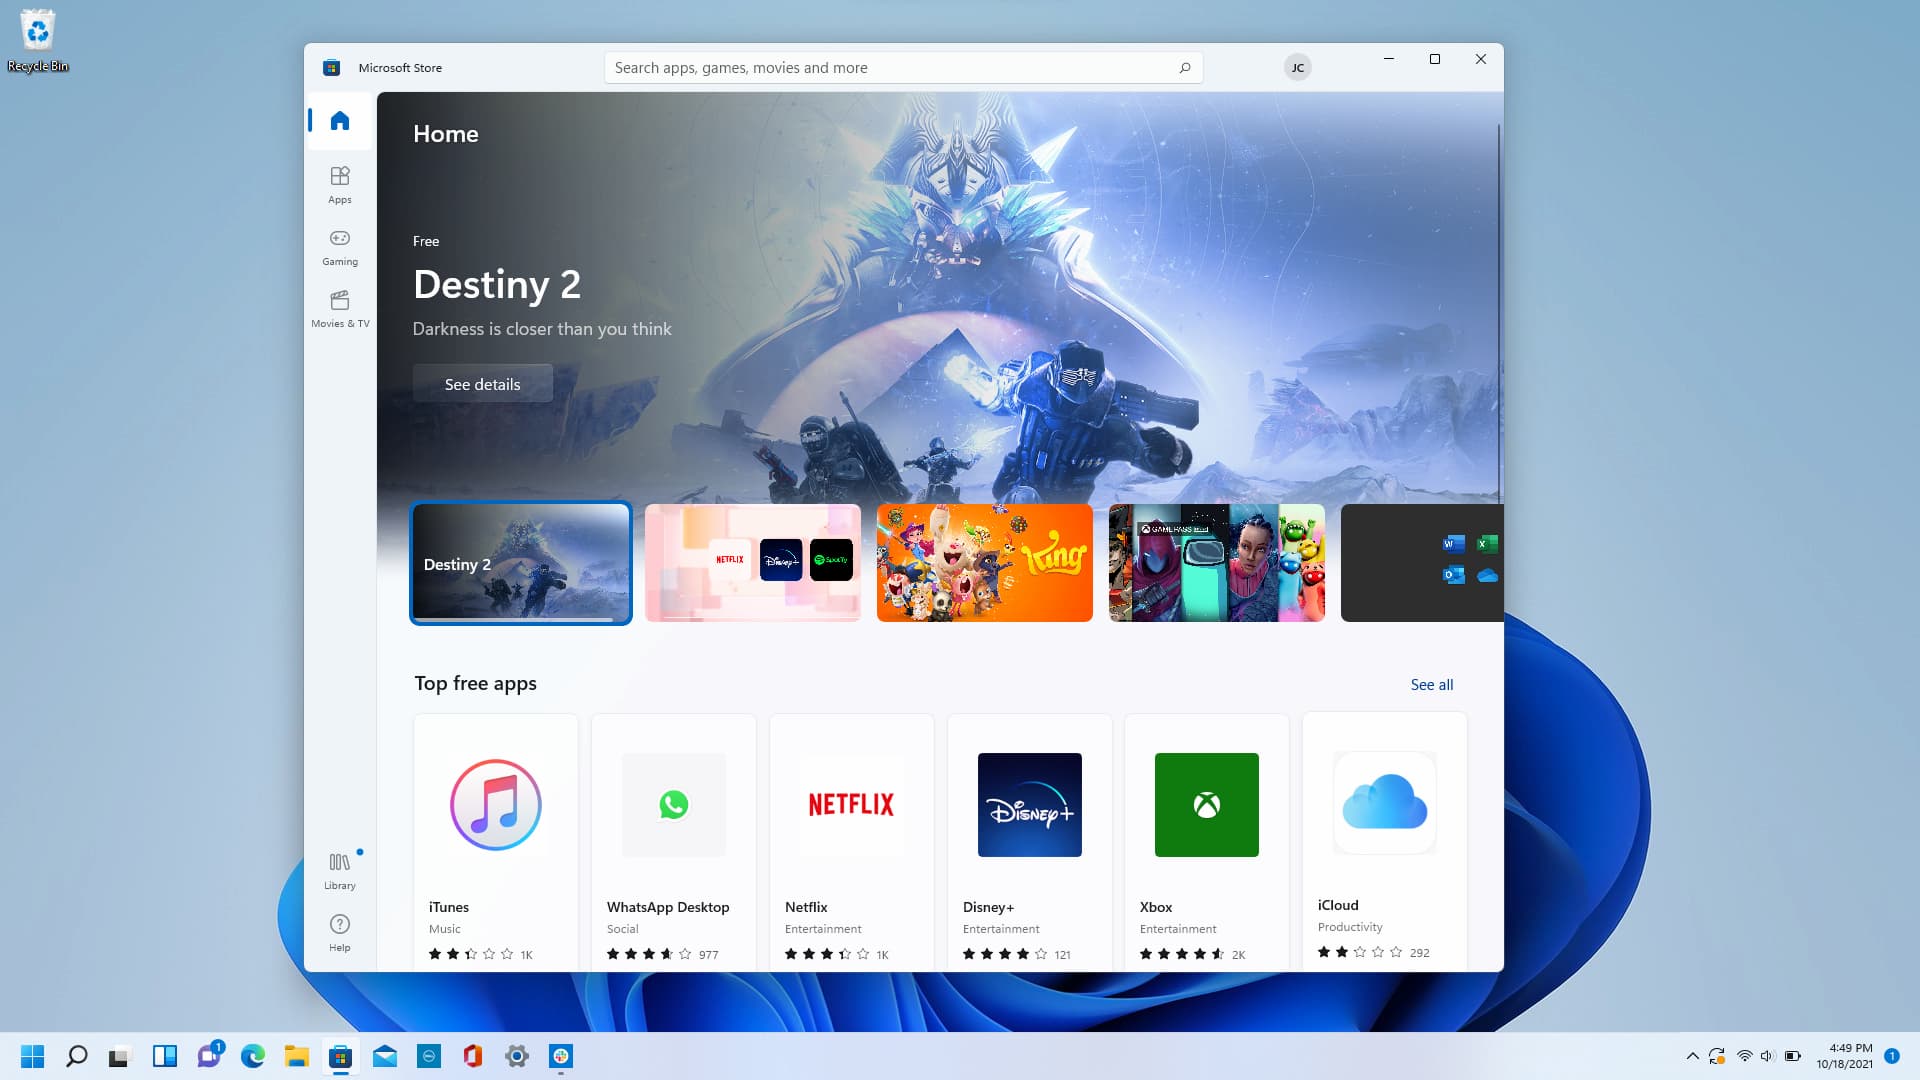Viewport: 1920px width, 1080px height.
Task: Open the Home section in Microsoft Store
Action: click(x=339, y=120)
